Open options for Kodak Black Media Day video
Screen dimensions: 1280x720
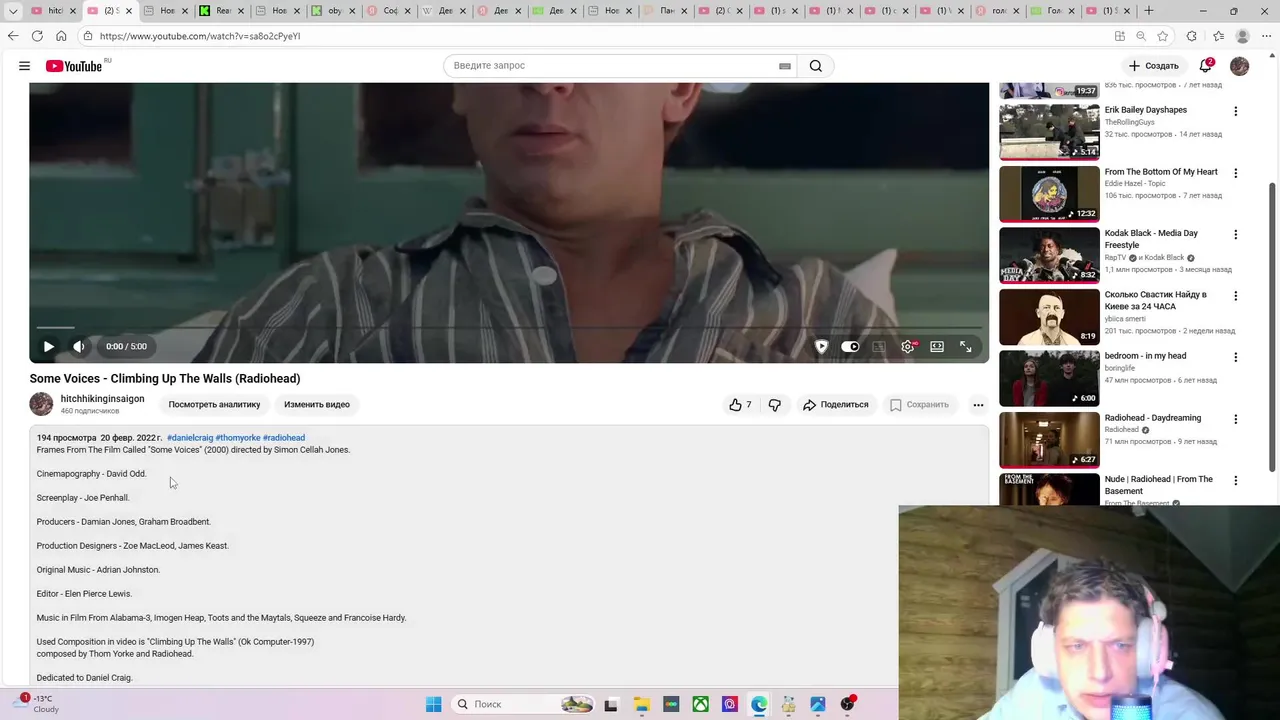[1235, 234]
